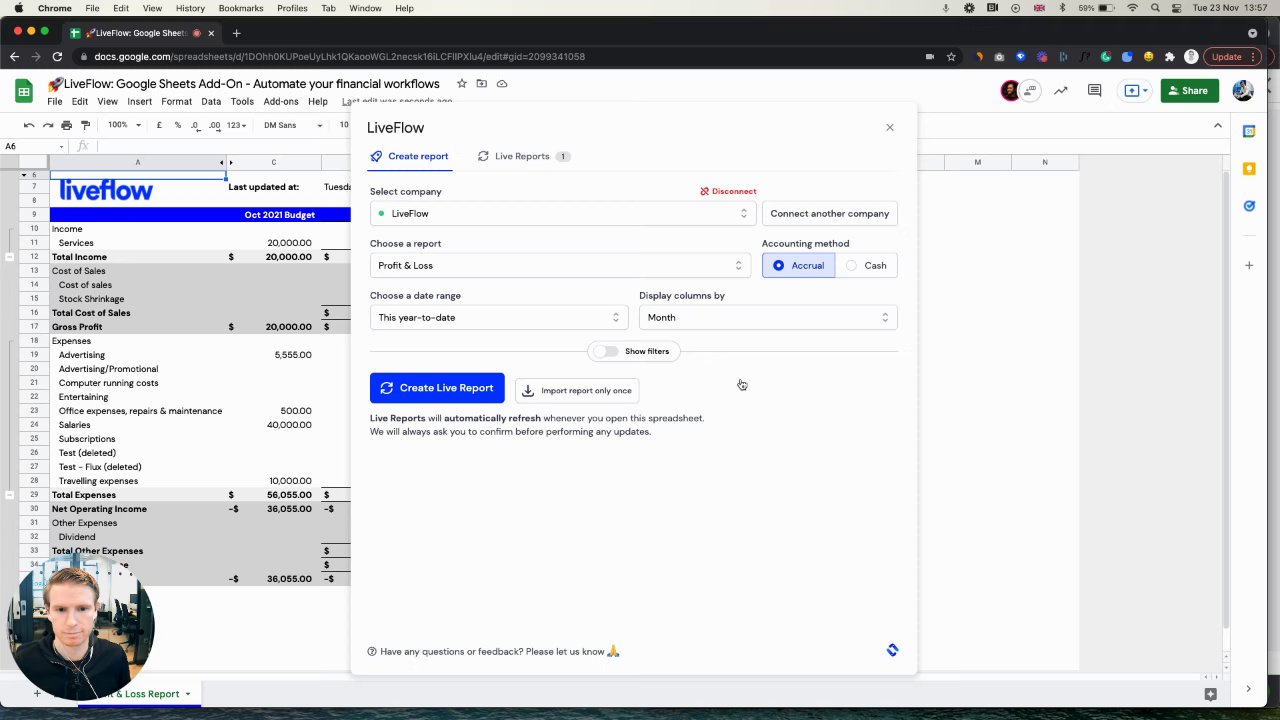Open the sheet tab dropdown arrow
The width and height of the screenshot is (1280, 720).
pyautogui.click(x=187, y=694)
